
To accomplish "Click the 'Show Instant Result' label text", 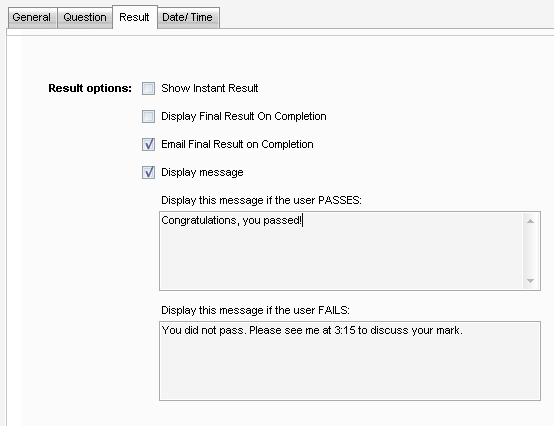I will click(x=210, y=88).
